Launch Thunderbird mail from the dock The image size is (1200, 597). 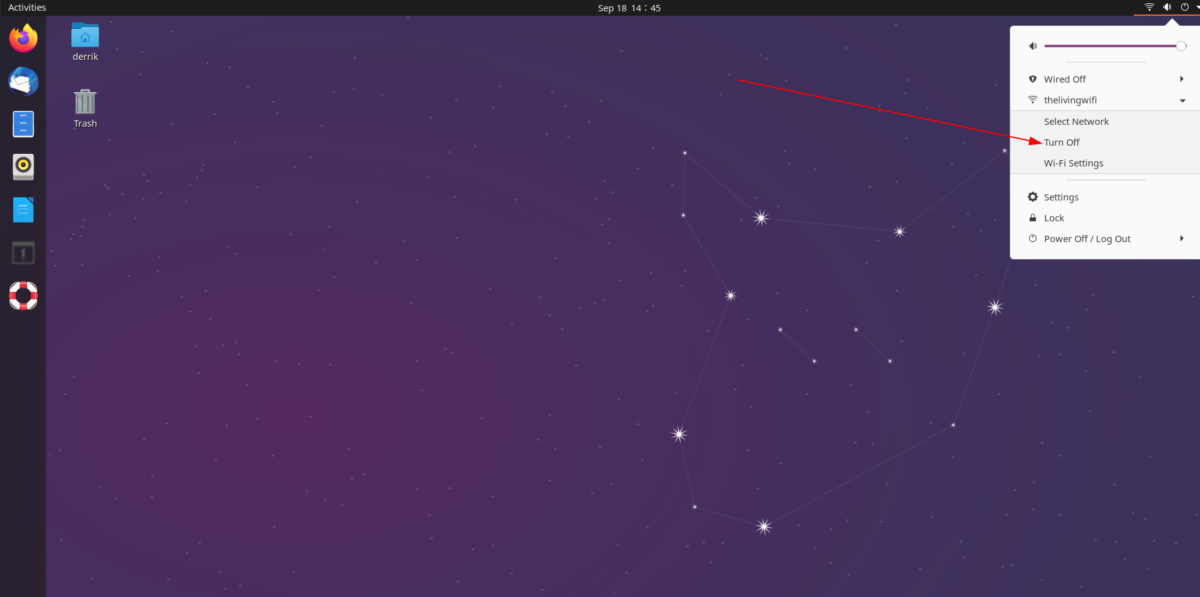pos(22,81)
